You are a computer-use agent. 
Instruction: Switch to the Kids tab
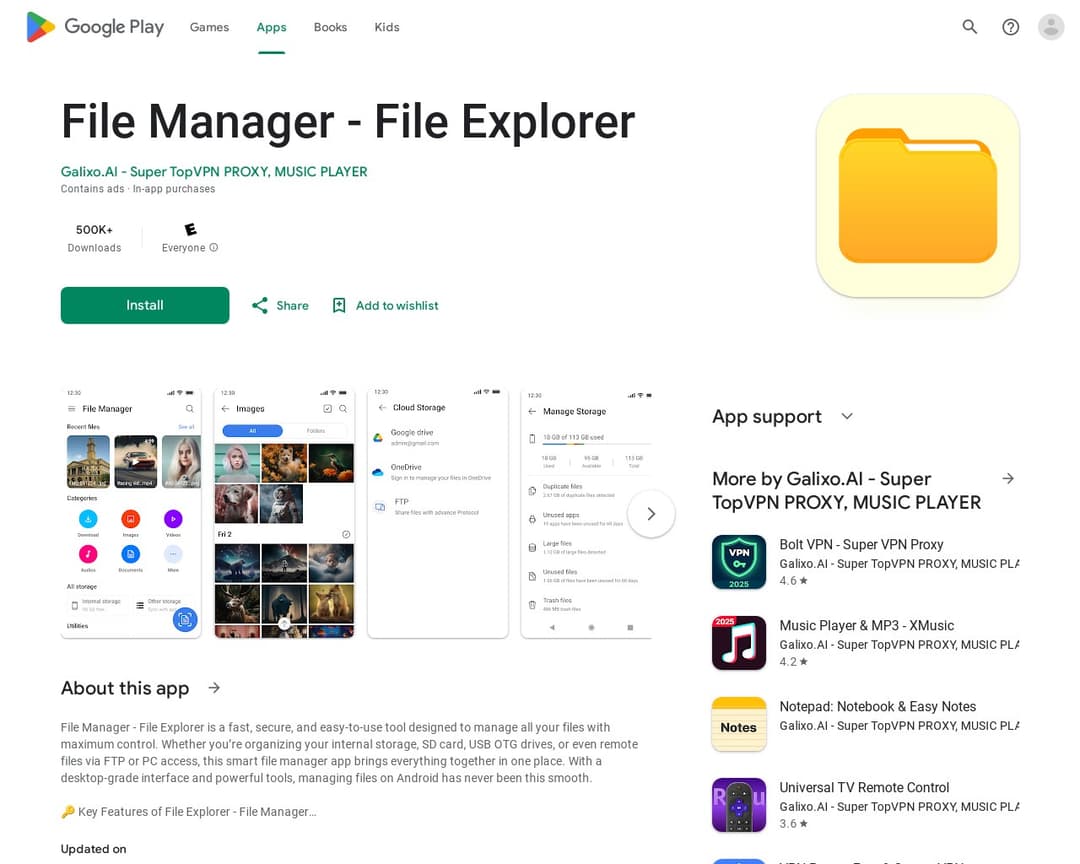click(x=386, y=27)
